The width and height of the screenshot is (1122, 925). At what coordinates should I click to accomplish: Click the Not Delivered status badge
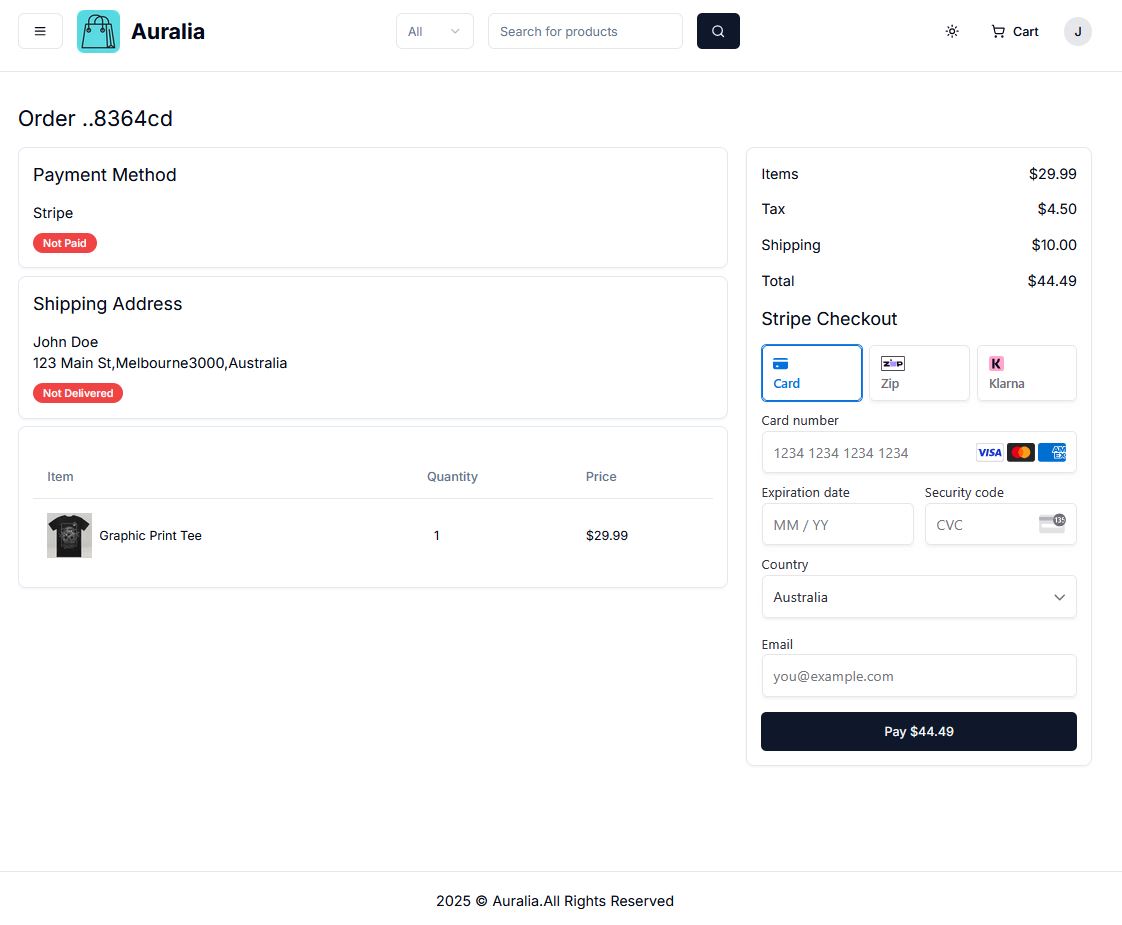pos(78,393)
